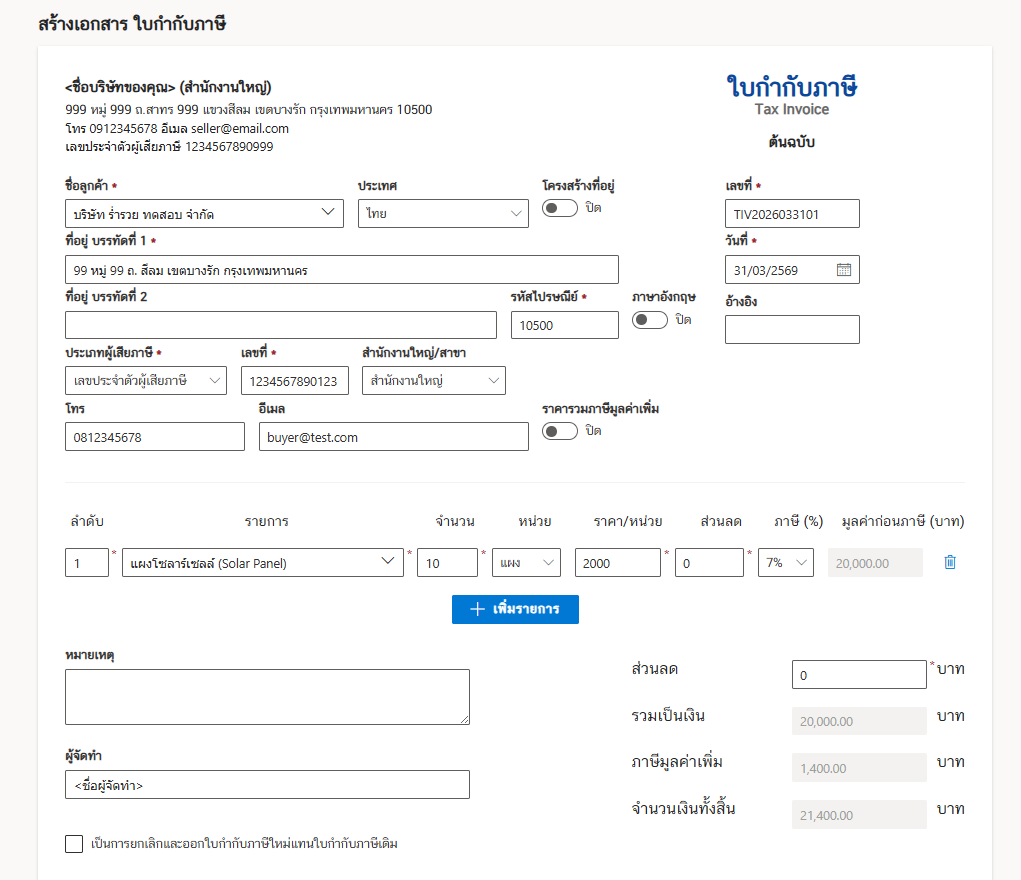Click the ส่วนลด total discount field

pyautogui.click(x=858, y=675)
